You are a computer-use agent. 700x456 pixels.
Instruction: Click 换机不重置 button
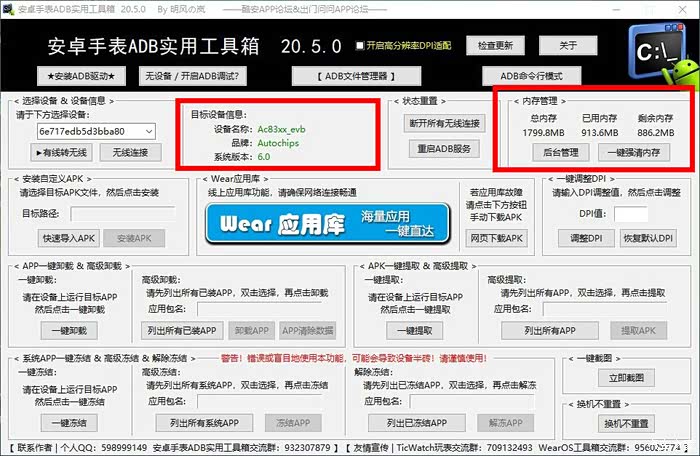[626, 424]
